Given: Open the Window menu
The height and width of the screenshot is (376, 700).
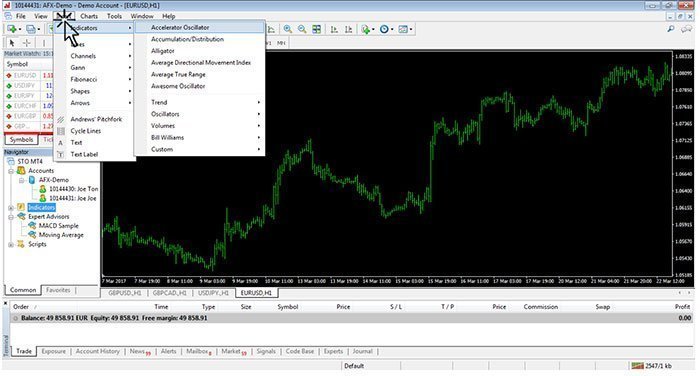Looking at the screenshot, I should (x=142, y=16).
